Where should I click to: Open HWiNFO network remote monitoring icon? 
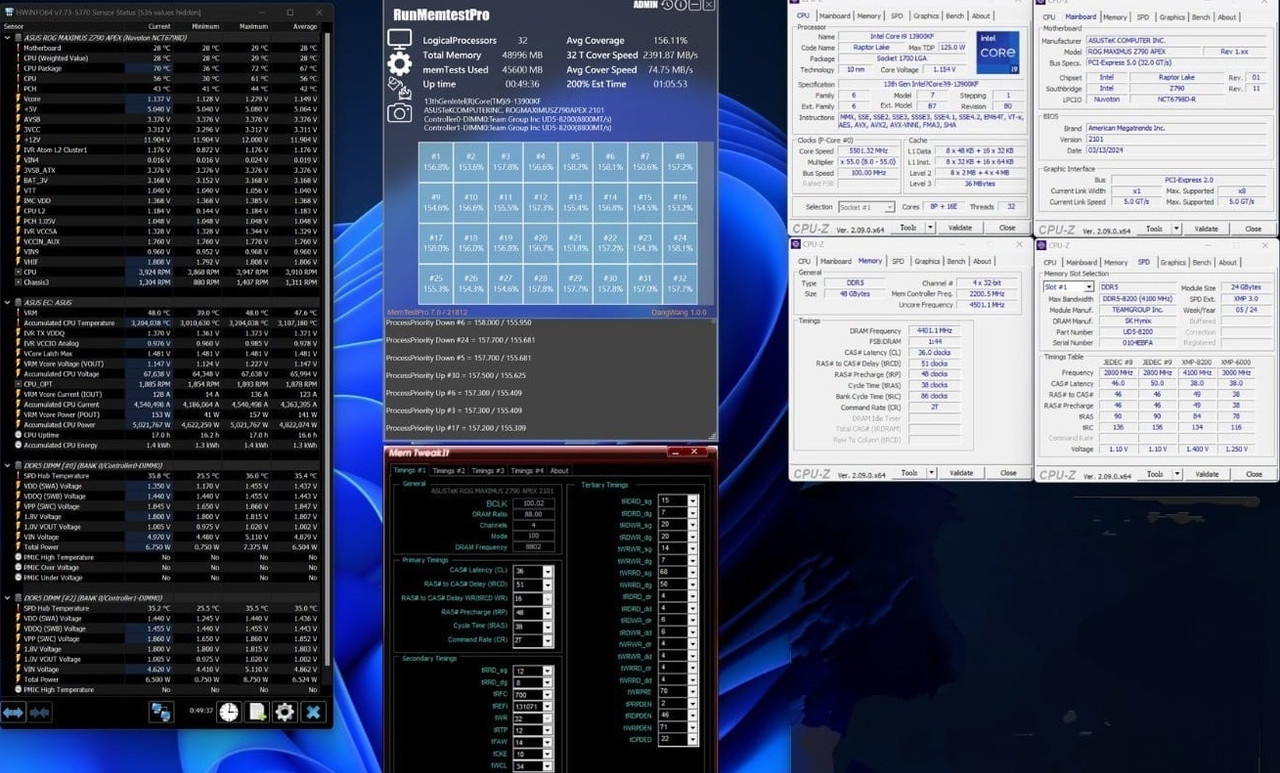[x=161, y=712]
